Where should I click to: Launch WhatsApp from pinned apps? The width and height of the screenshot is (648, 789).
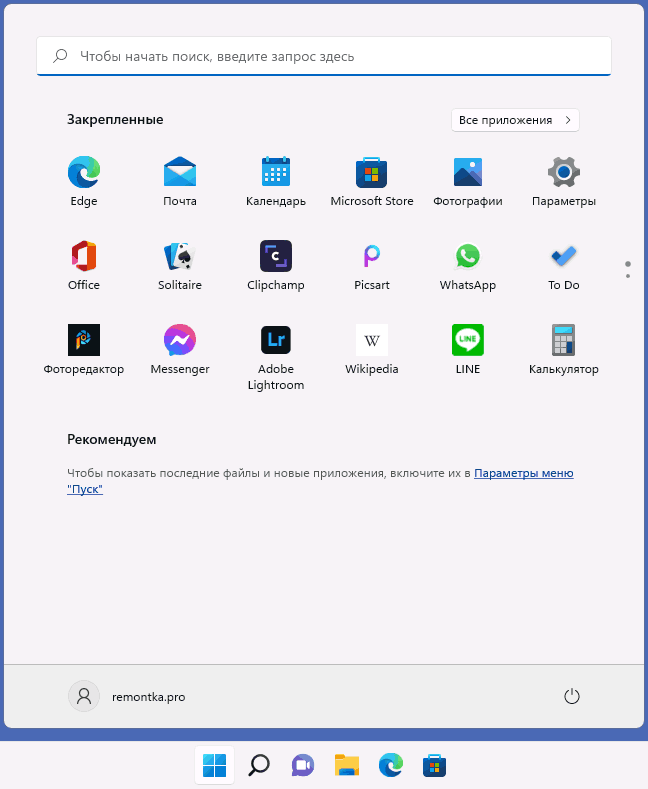point(468,266)
